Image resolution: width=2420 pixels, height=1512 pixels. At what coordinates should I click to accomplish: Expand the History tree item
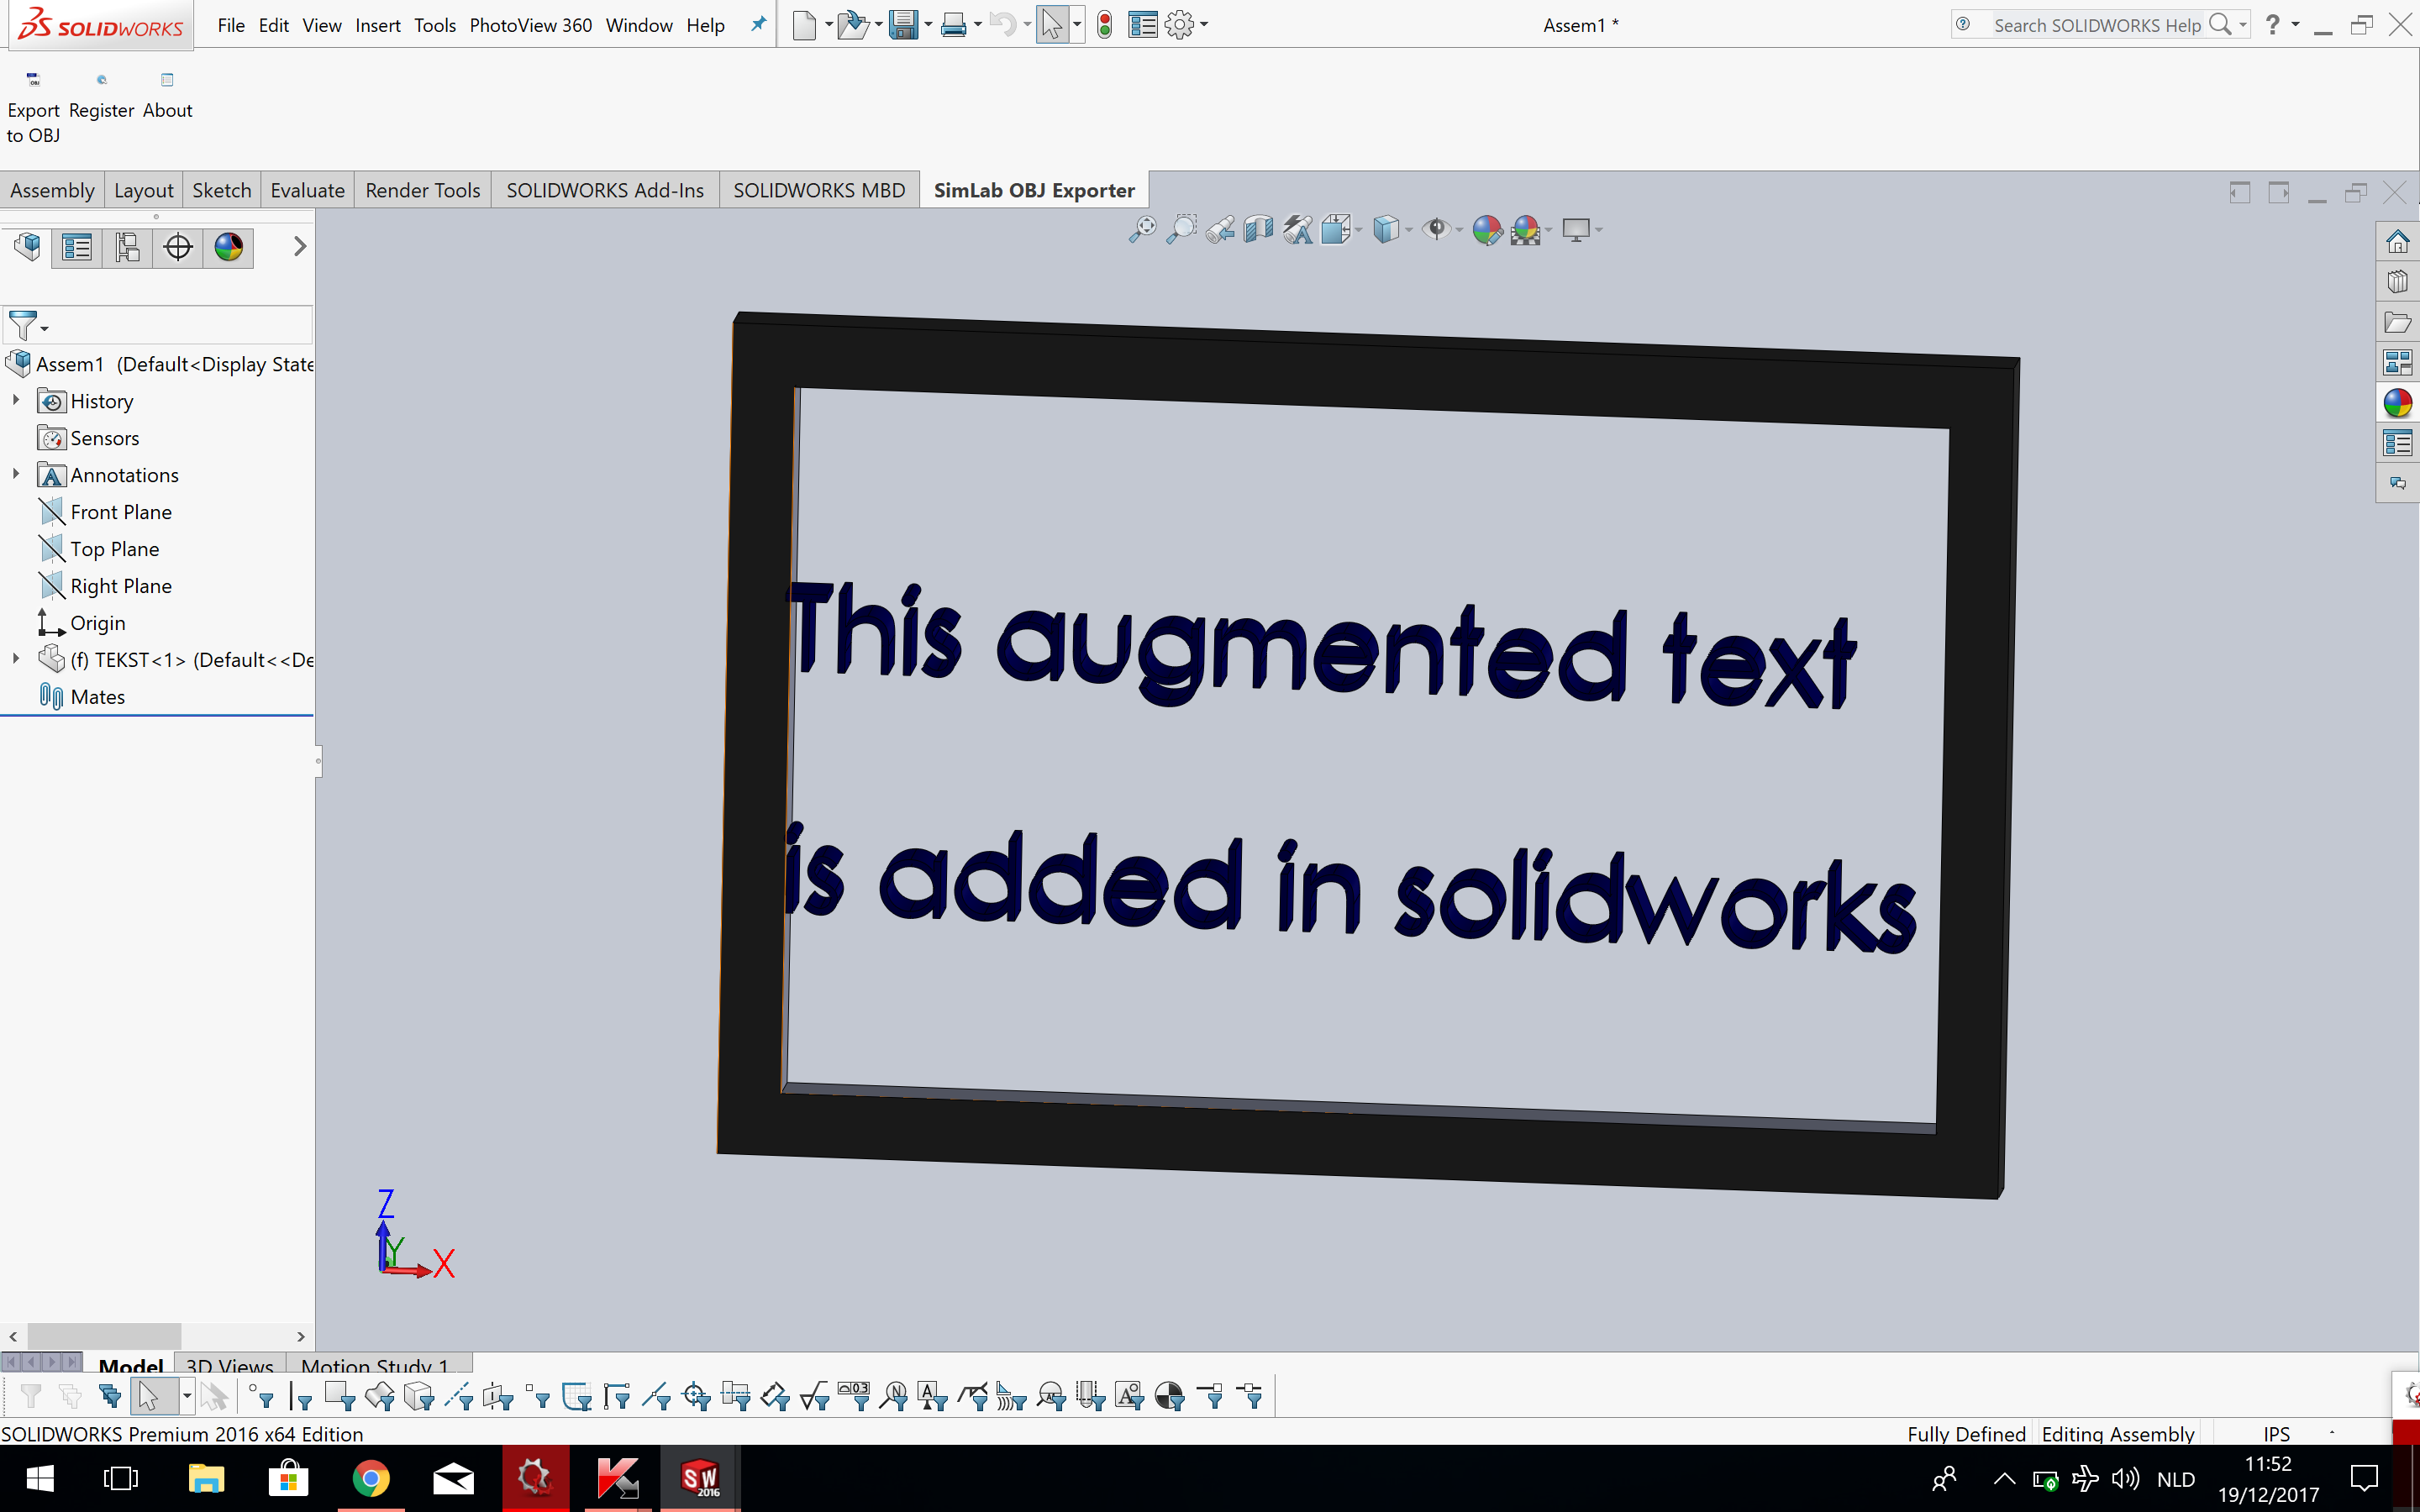(x=16, y=400)
